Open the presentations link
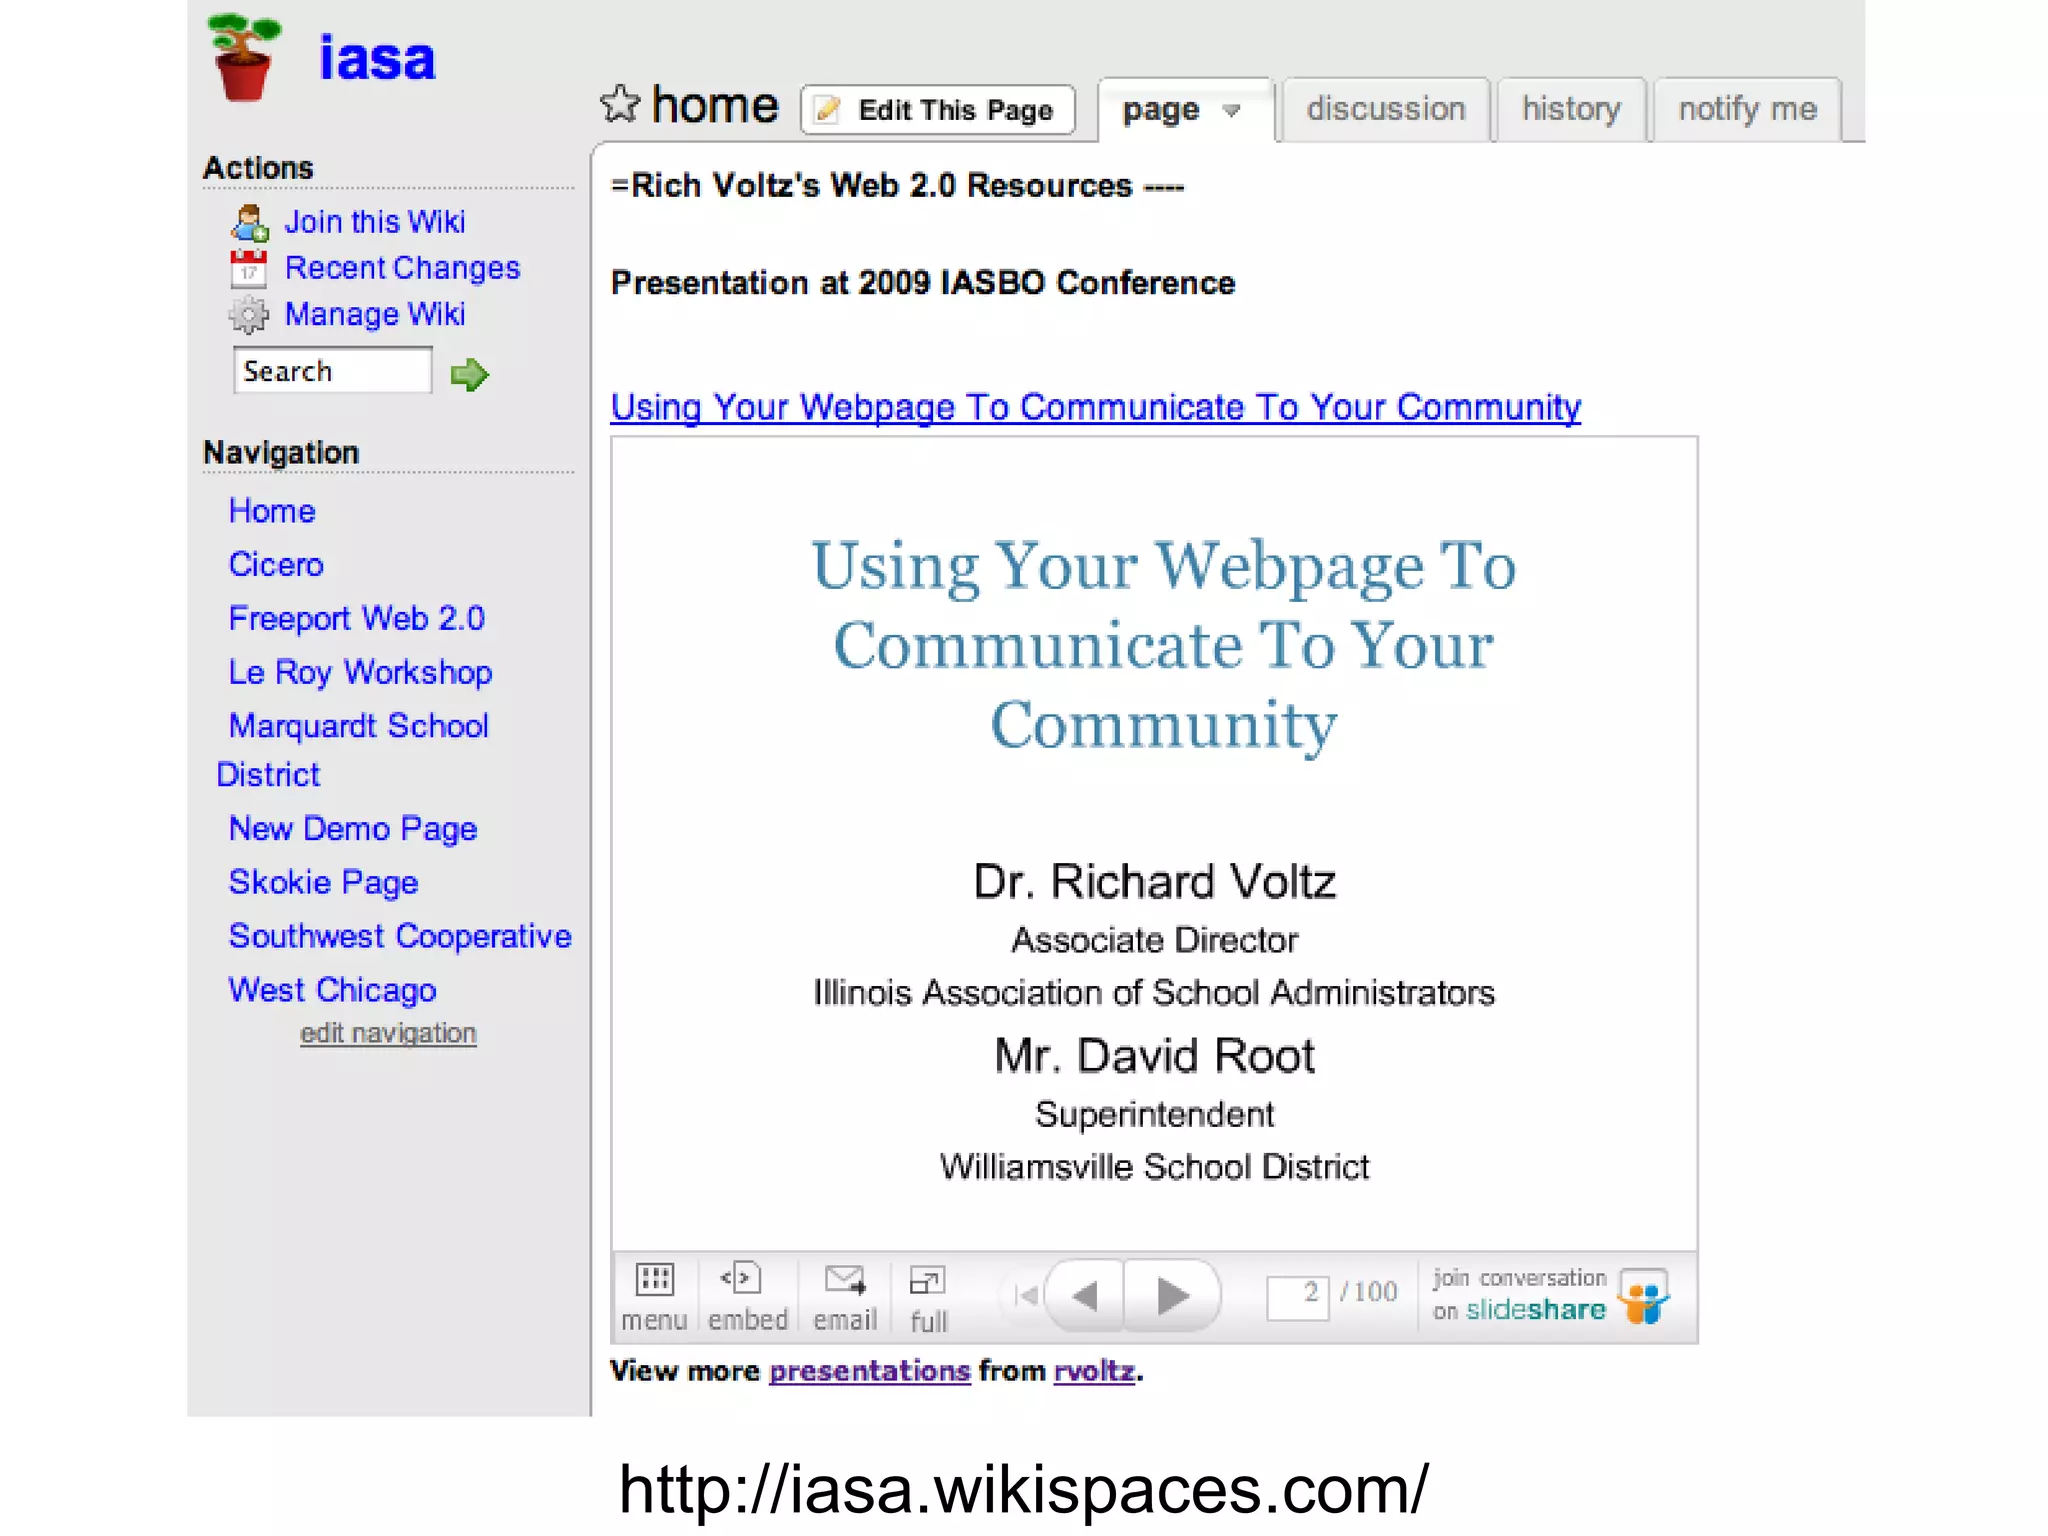 pos(870,1371)
